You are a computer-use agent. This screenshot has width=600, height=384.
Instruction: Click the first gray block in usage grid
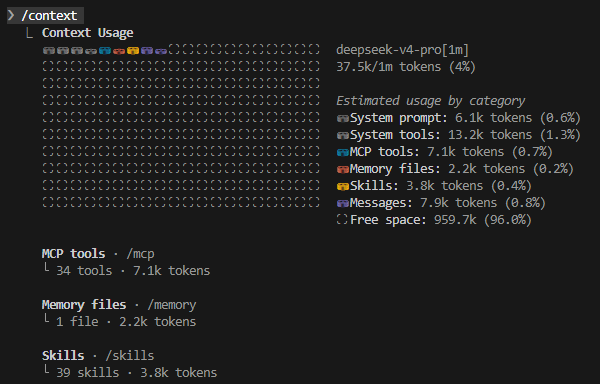pyautogui.click(x=49, y=50)
